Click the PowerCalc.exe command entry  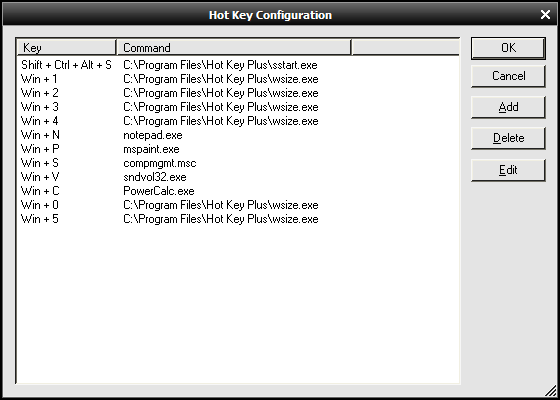click(x=159, y=191)
